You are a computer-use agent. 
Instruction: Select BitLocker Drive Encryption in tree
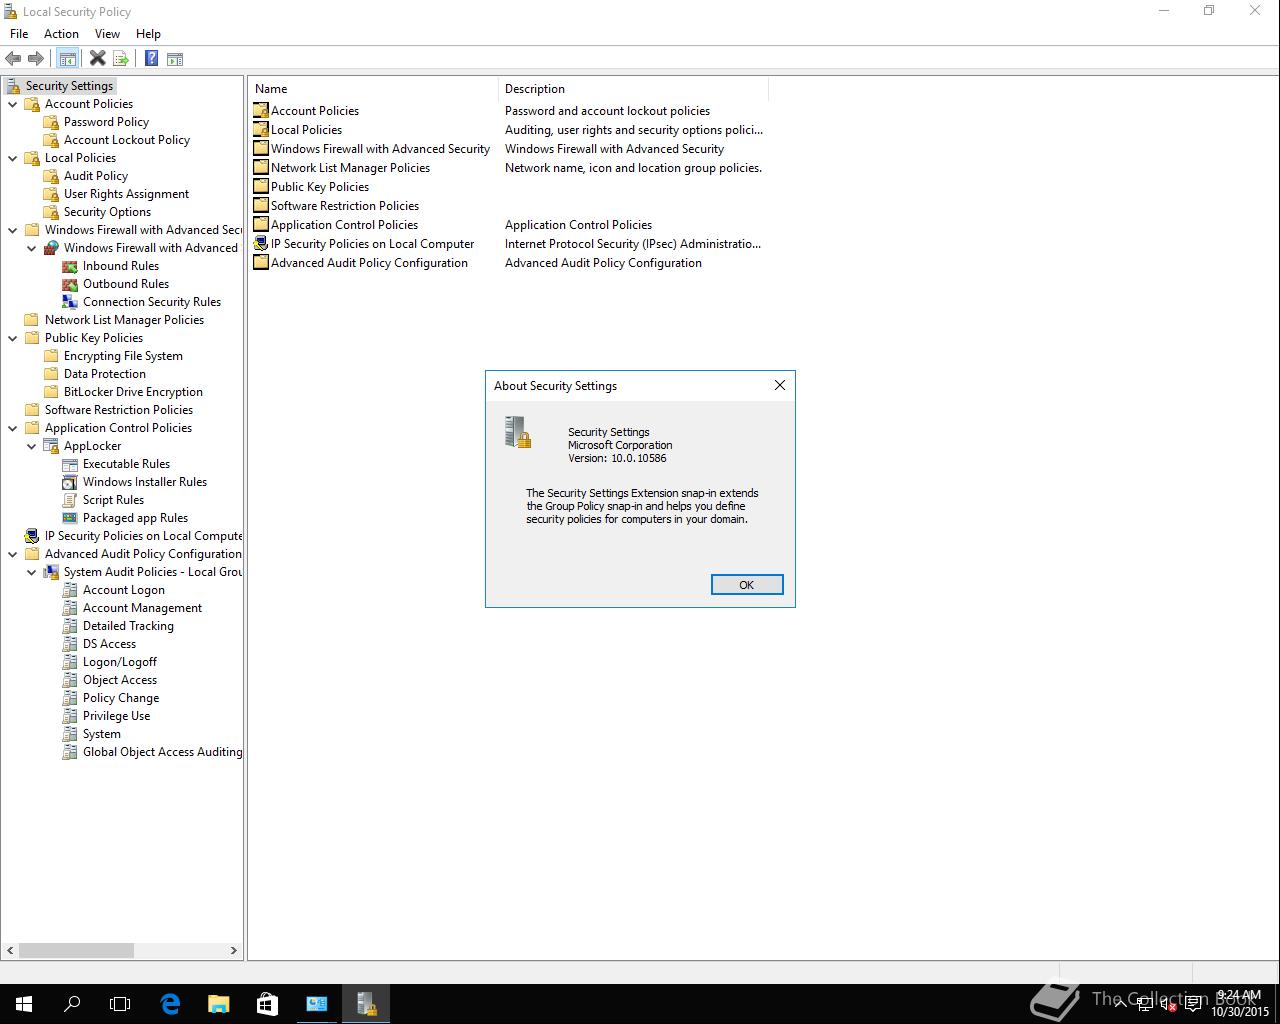coord(133,392)
